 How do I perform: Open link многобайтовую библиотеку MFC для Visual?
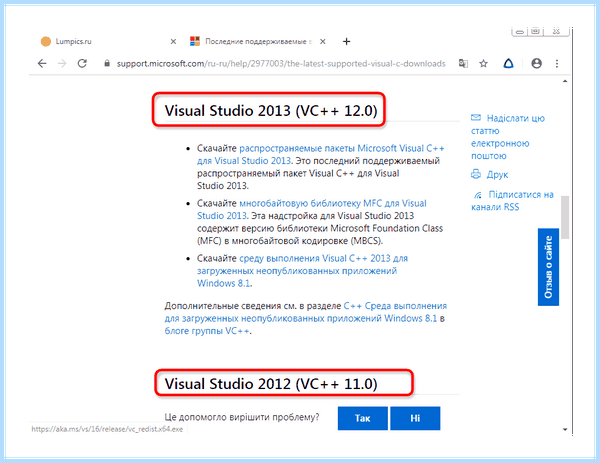tap(311, 209)
